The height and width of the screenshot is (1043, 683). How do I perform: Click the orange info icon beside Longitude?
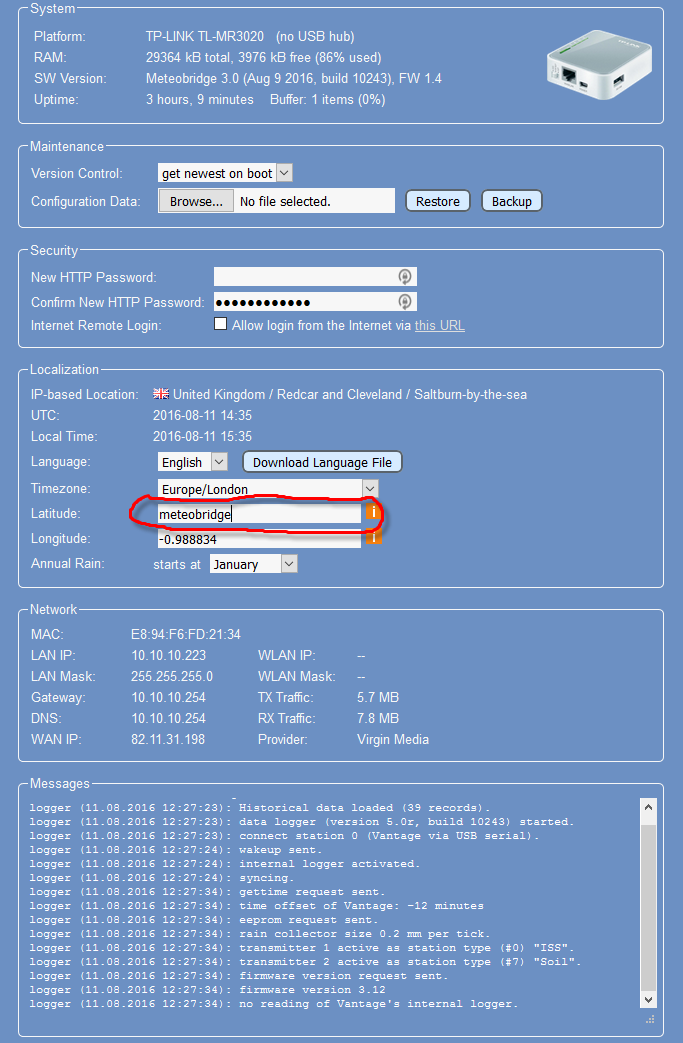tap(373, 538)
